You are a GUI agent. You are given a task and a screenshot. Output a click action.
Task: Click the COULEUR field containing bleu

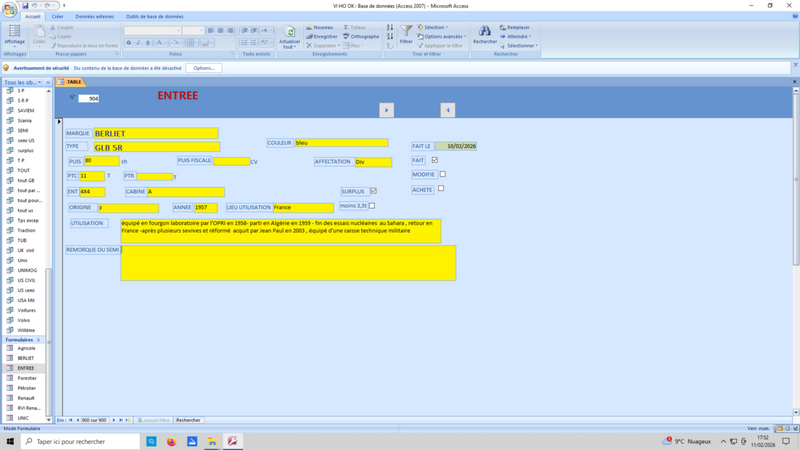point(340,143)
